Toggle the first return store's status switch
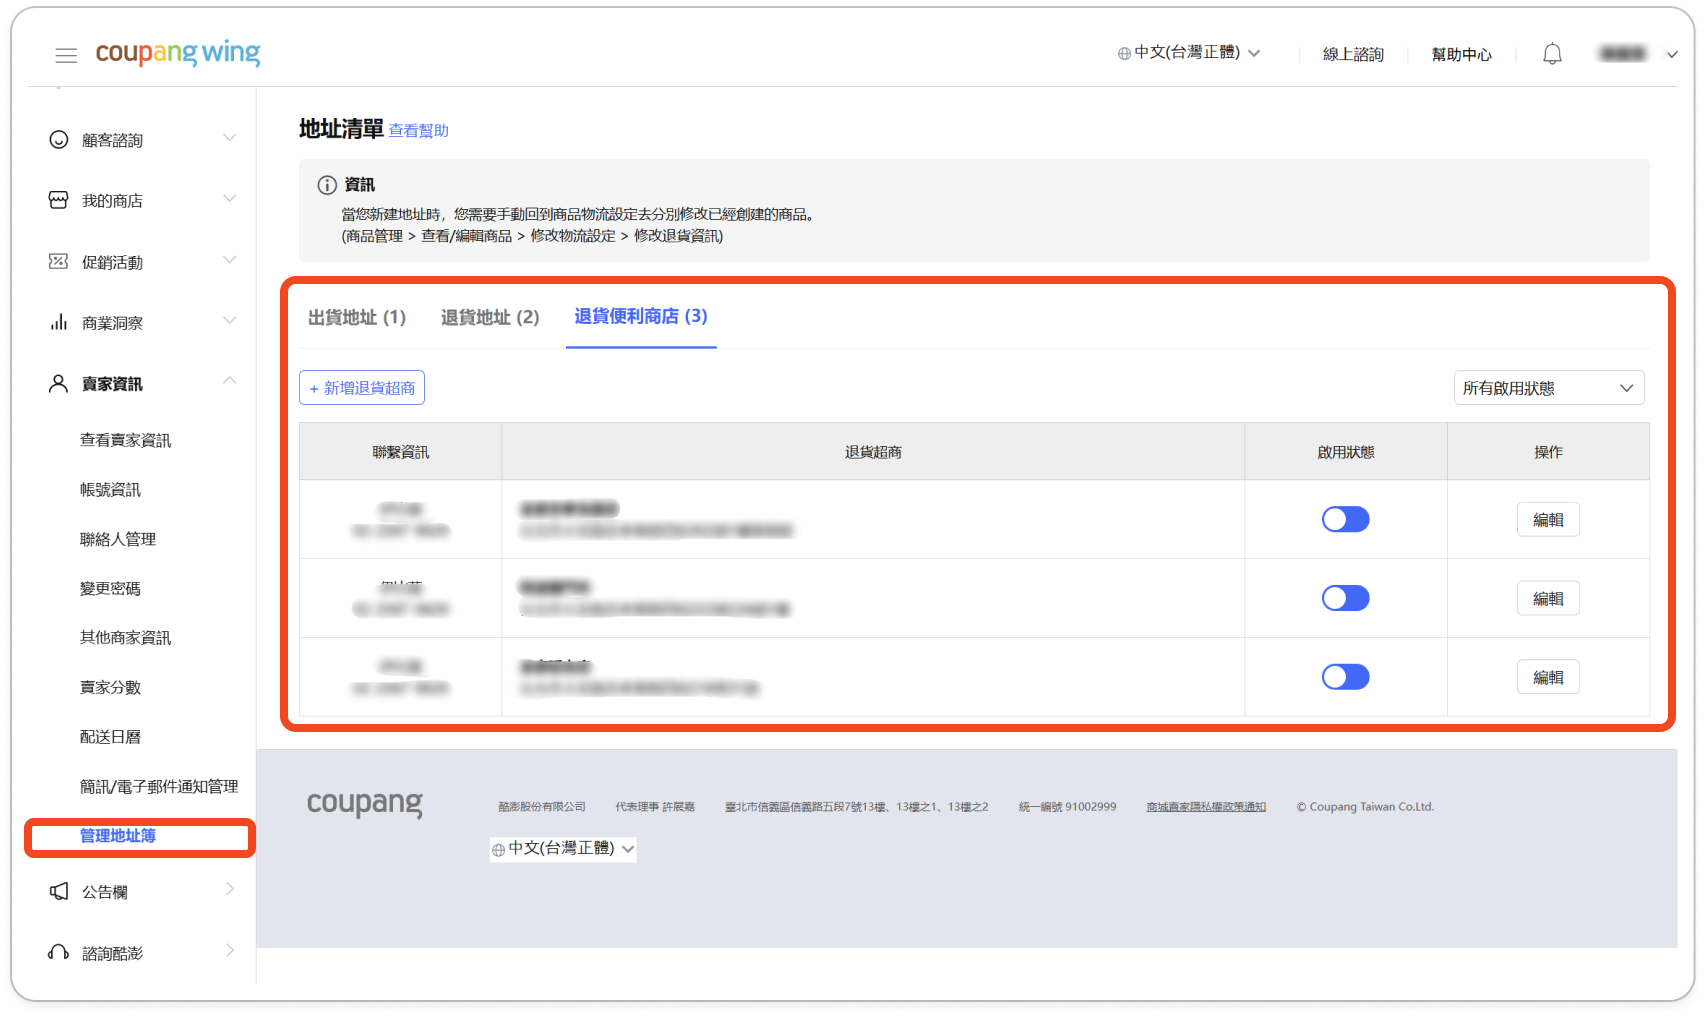Image resolution: width=1706 pixels, height=1016 pixels. 1345,519
